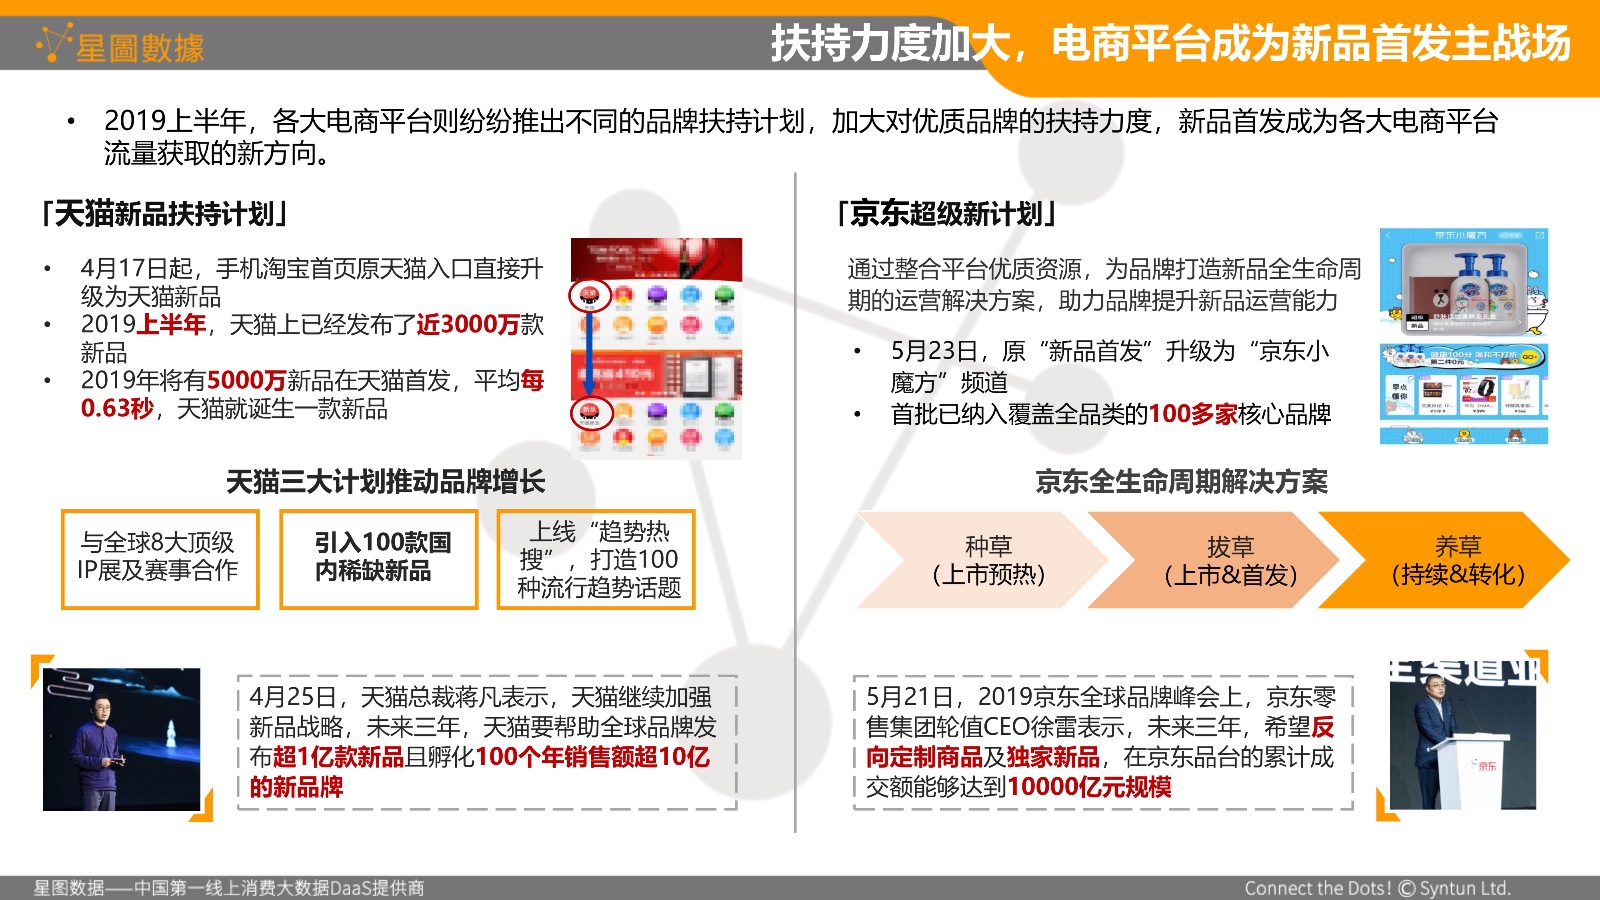Click the 星圖數據 logo in the header
Image resolution: width=1600 pixels, height=900 pixels.
coord(120,45)
